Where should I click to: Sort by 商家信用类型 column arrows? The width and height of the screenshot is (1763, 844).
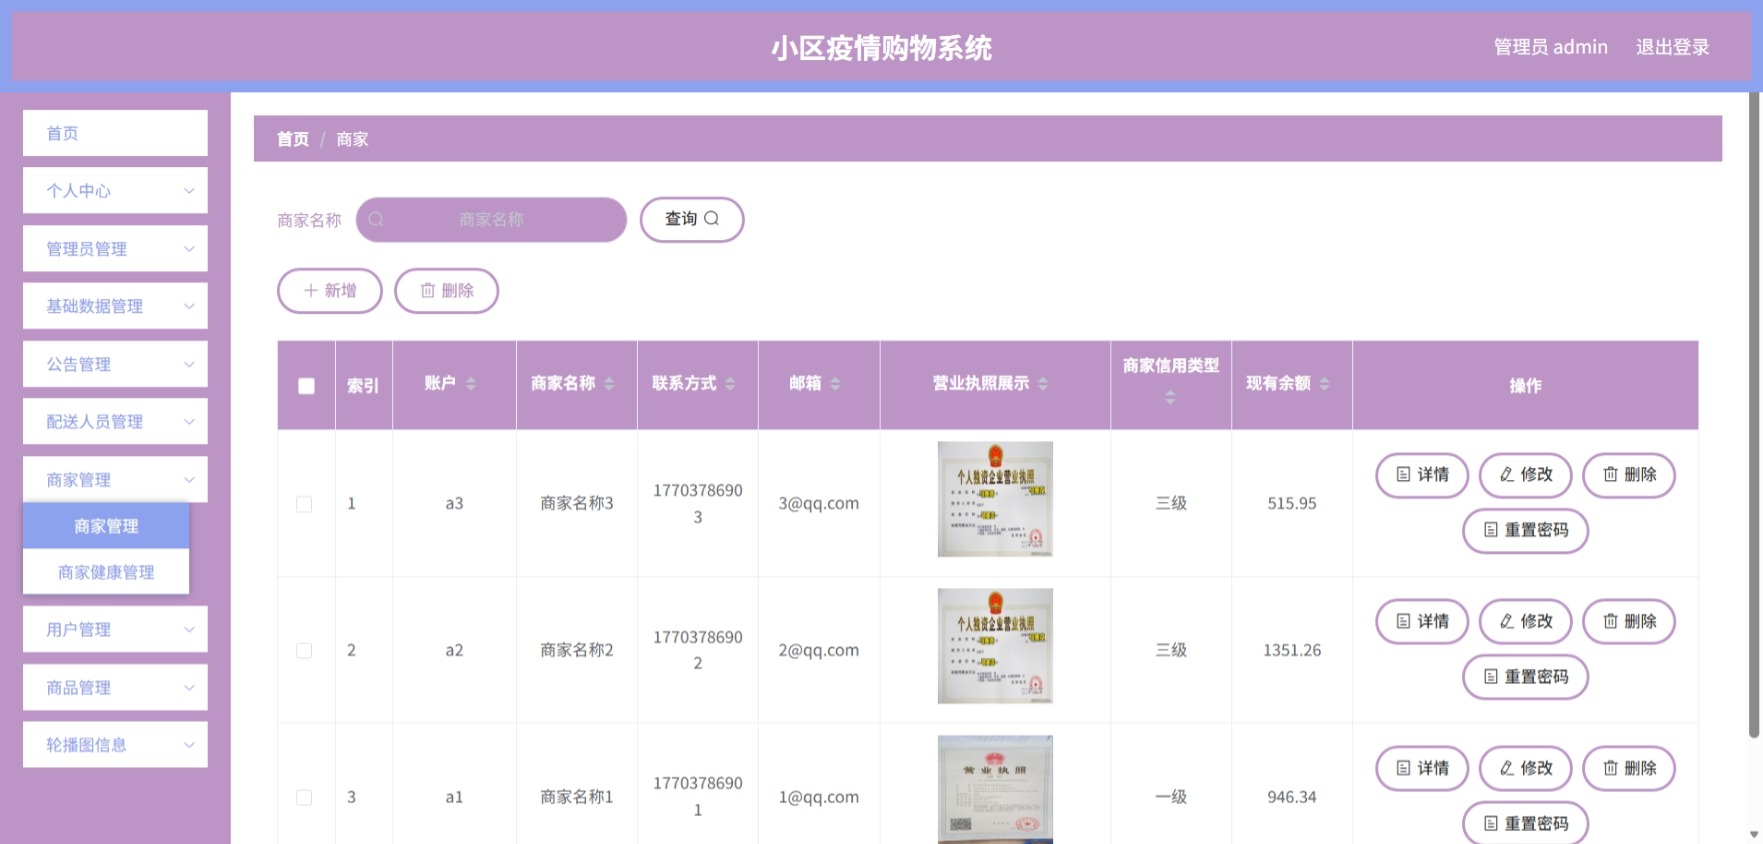(x=1170, y=398)
